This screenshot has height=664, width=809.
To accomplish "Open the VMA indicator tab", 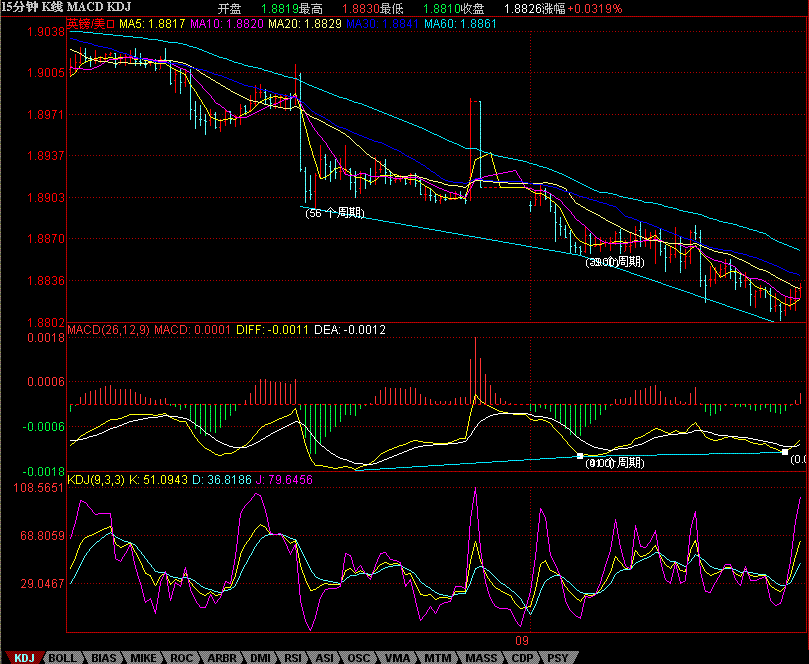I will (397, 657).
